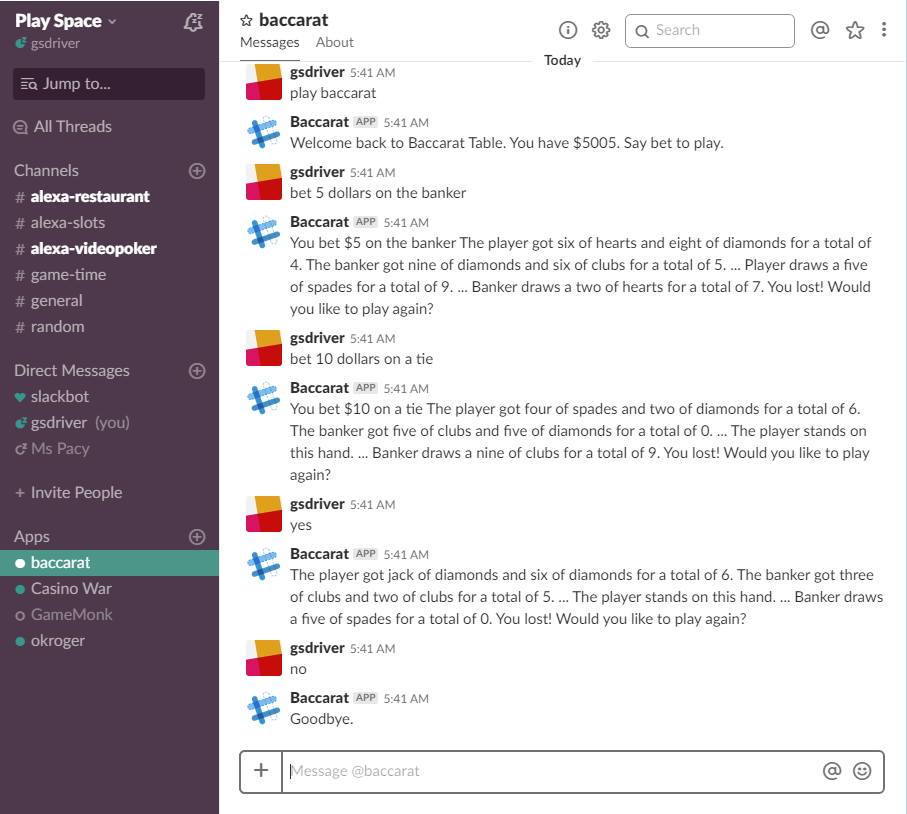This screenshot has width=907, height=814.
Task: Show conversation details info icon
Action: click(568, 30)
